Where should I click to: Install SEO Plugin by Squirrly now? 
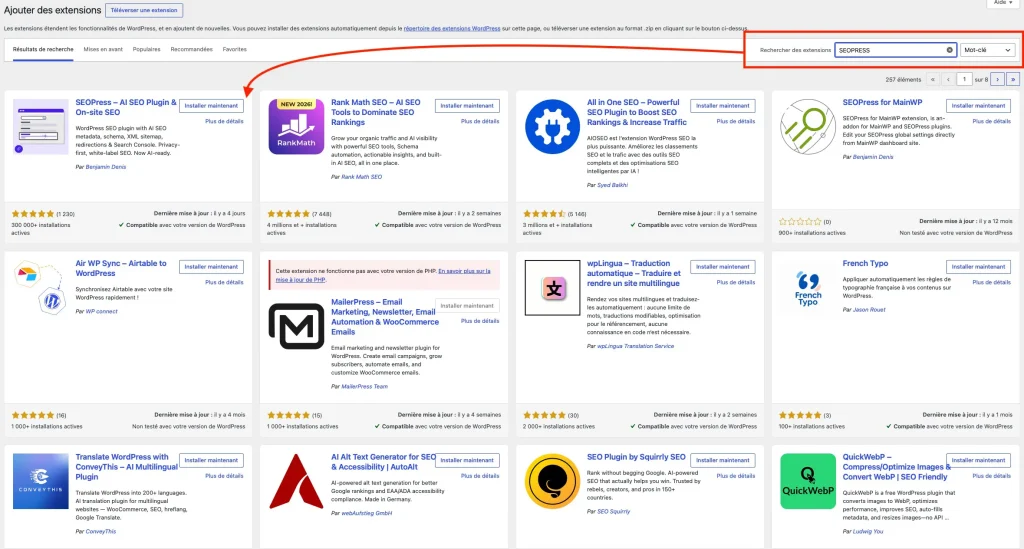[722, 460]
